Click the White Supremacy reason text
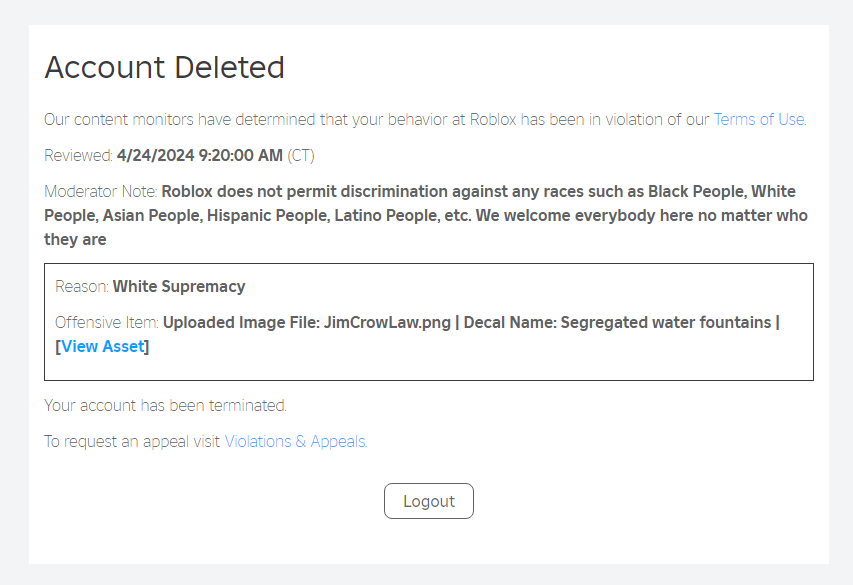Viewport: 853px width, 585px height. [x=179, y=286]
